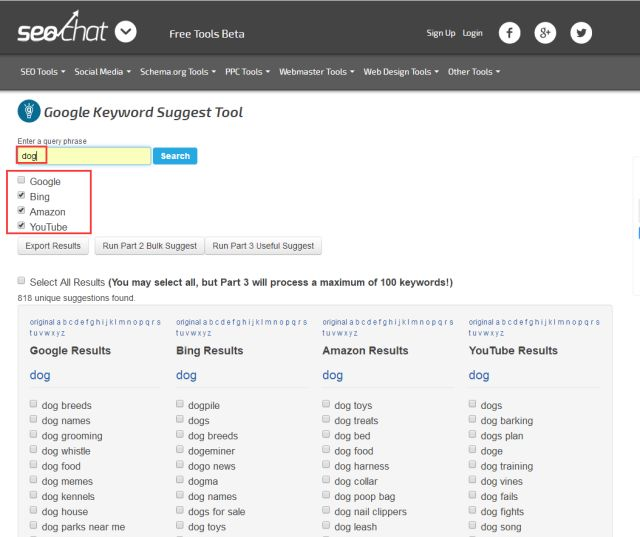
Task: Open the Google Plus icon
Action: tap(545, 33)
